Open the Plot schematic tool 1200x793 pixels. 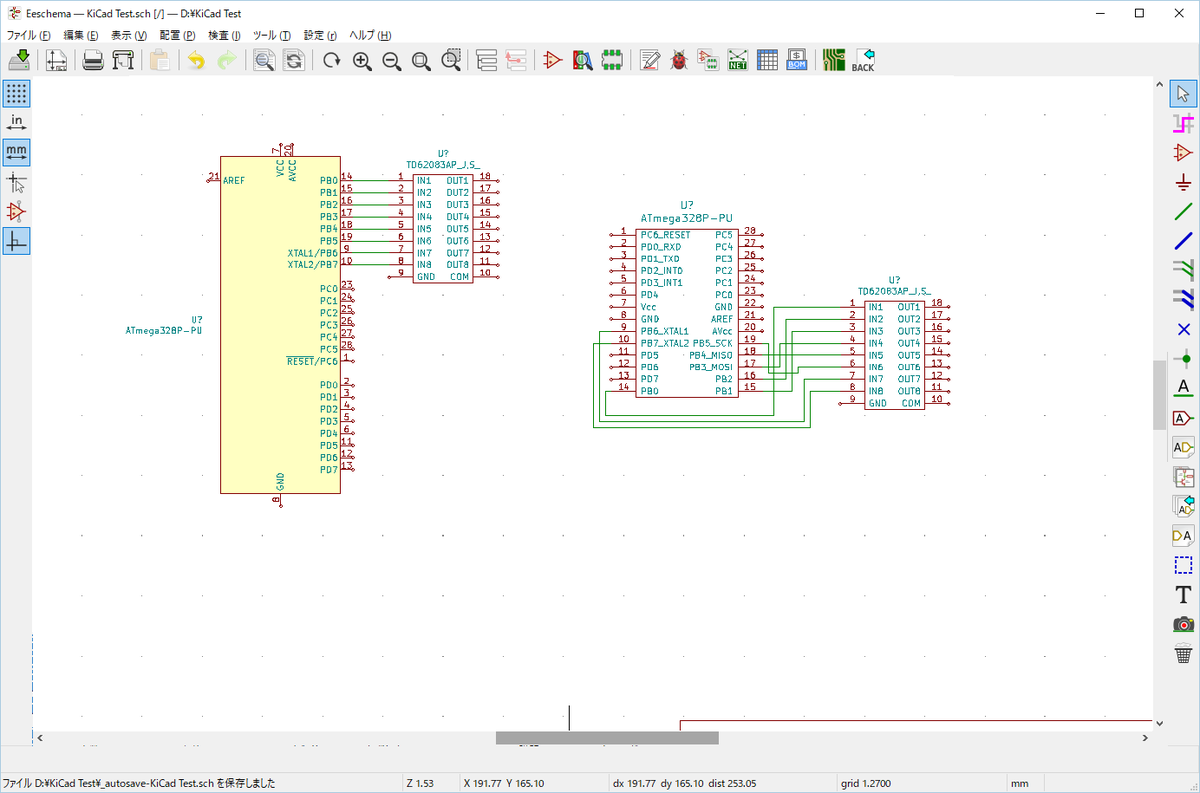(123, 61)
